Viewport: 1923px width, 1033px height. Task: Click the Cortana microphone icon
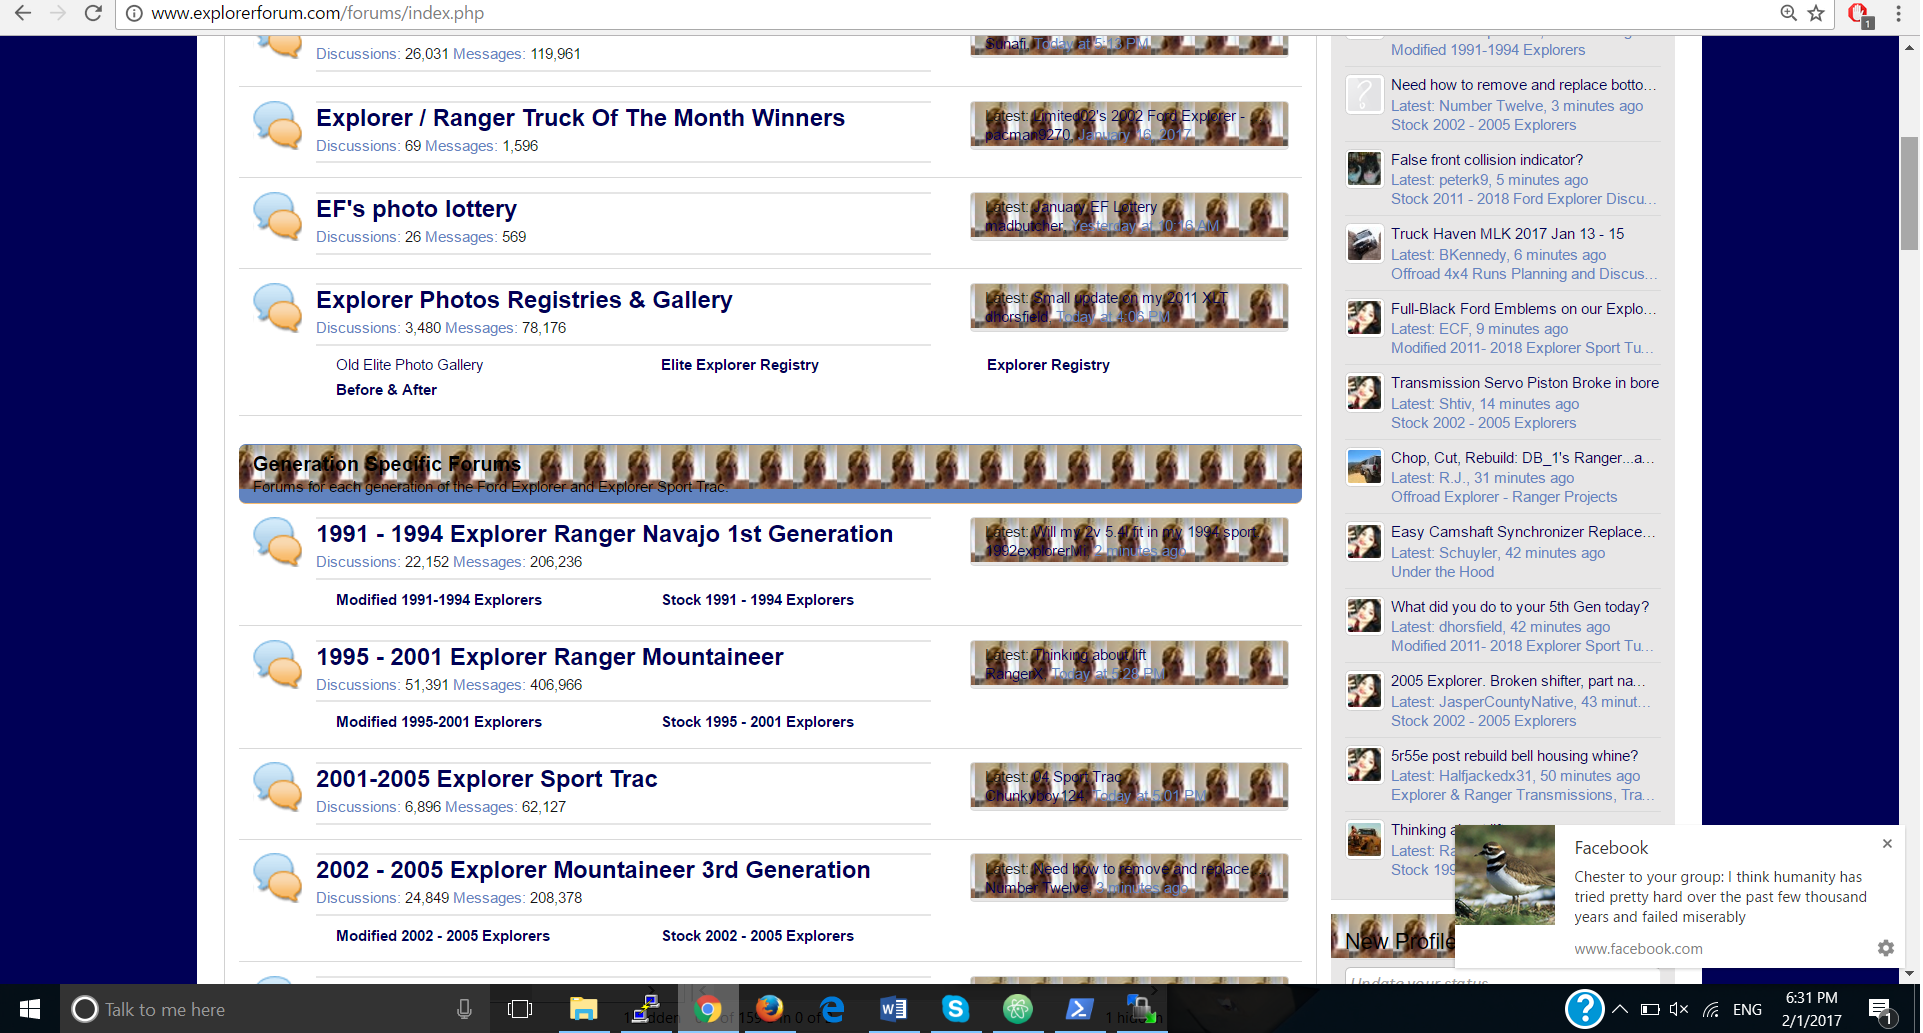pos(464,1009)
